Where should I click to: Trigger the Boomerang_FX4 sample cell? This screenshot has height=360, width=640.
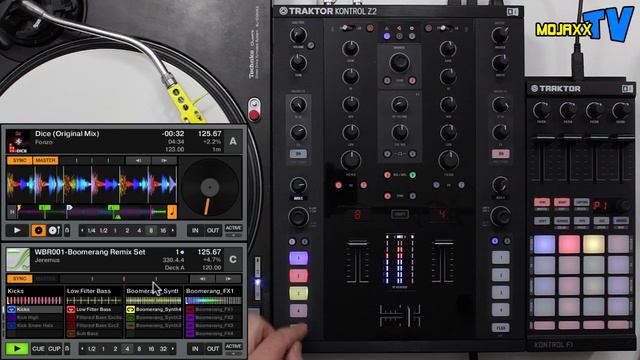pos(213,333)
